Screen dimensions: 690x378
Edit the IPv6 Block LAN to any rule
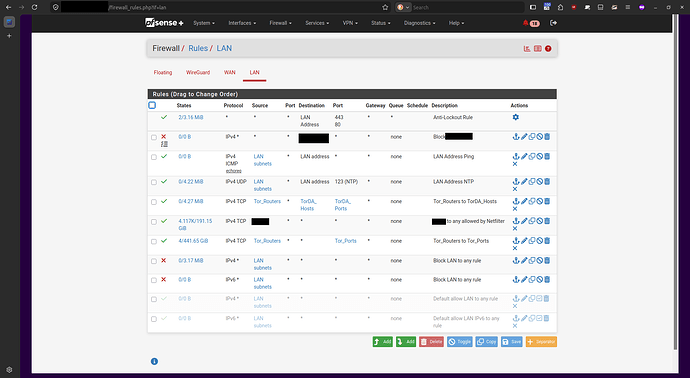click(524, 279)
